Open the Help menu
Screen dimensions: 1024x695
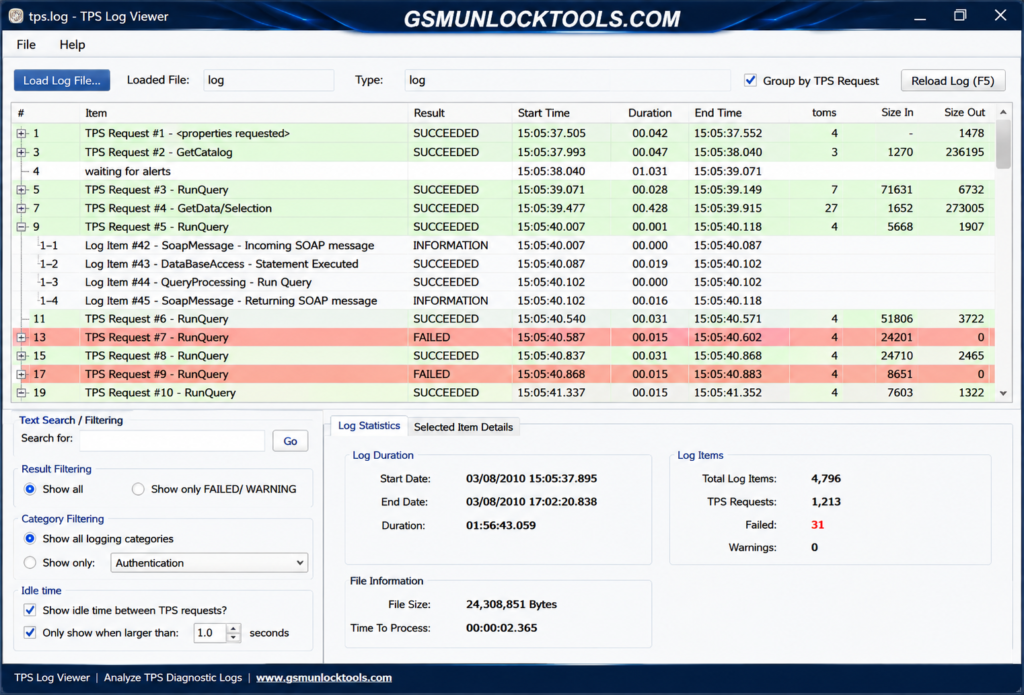point(72,44)
